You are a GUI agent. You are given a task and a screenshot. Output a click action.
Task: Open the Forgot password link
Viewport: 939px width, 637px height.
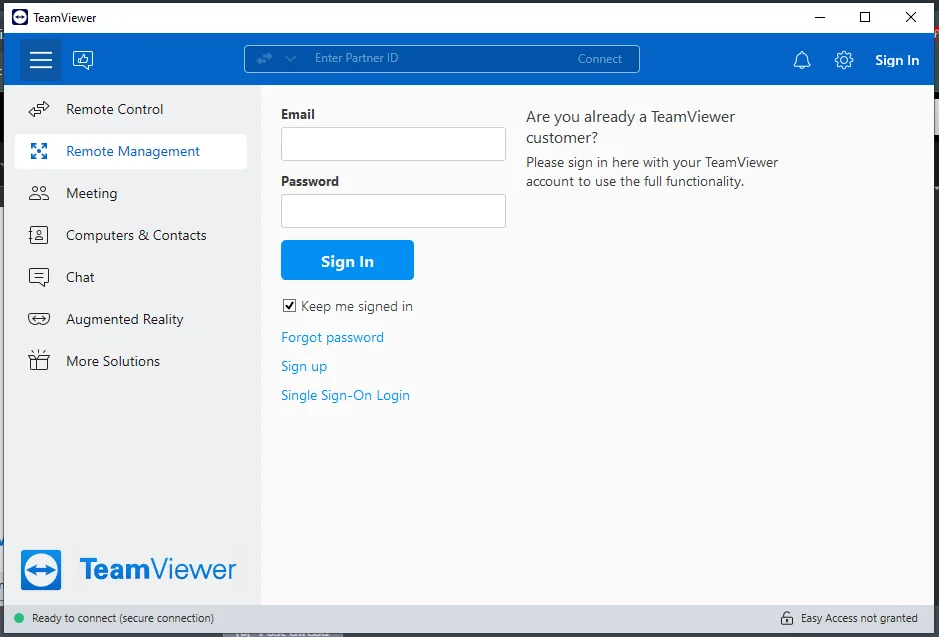[x=332, y=337]
